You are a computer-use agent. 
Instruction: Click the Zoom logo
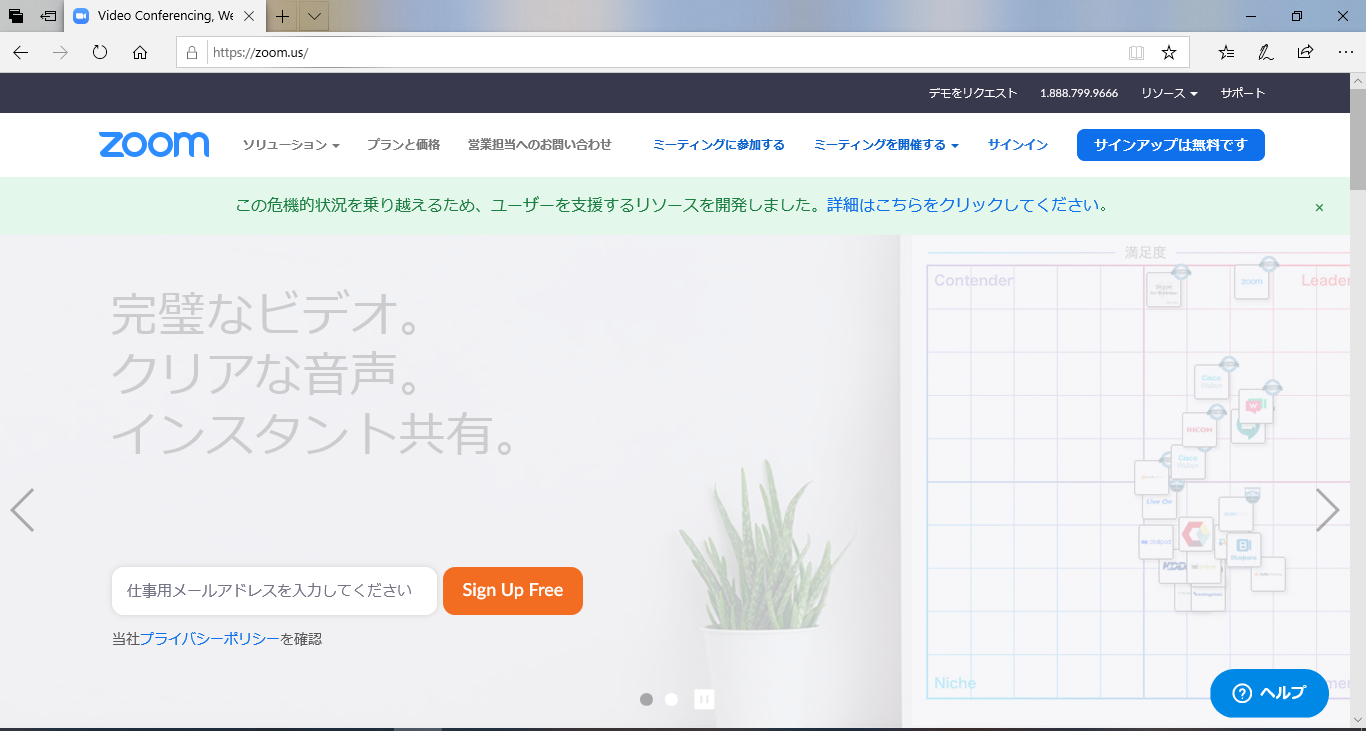click(154, 145)
